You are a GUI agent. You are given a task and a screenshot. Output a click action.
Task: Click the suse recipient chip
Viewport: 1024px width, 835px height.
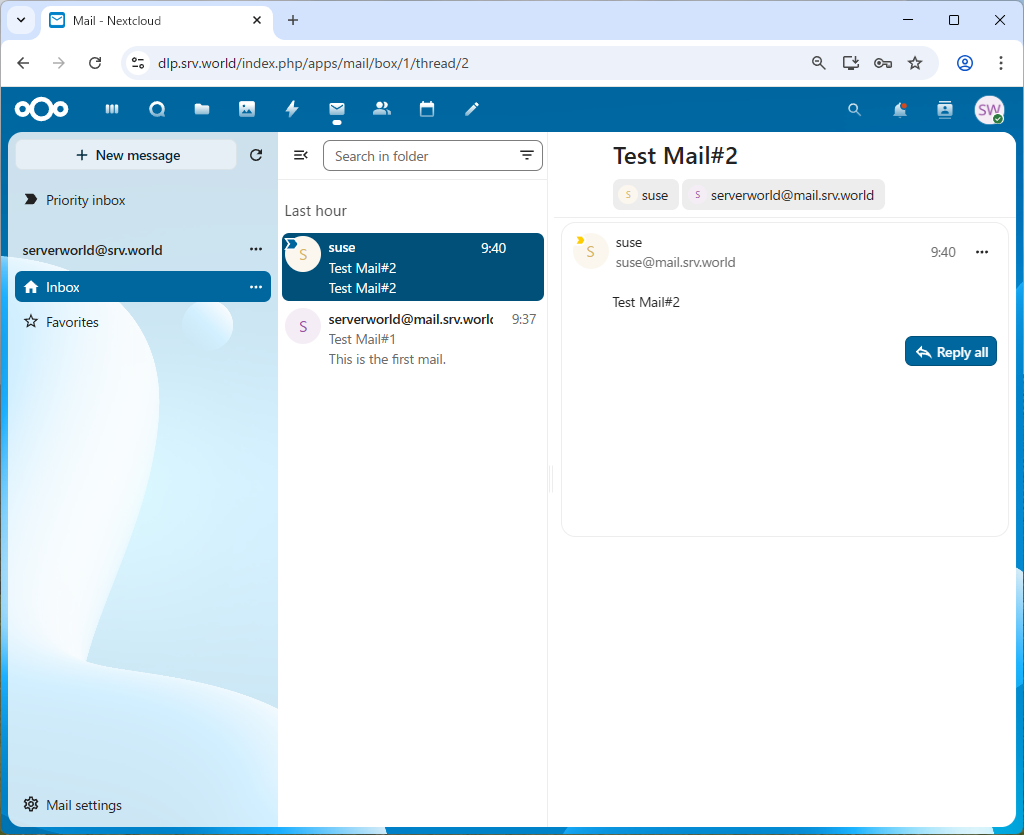pos(645,195)
